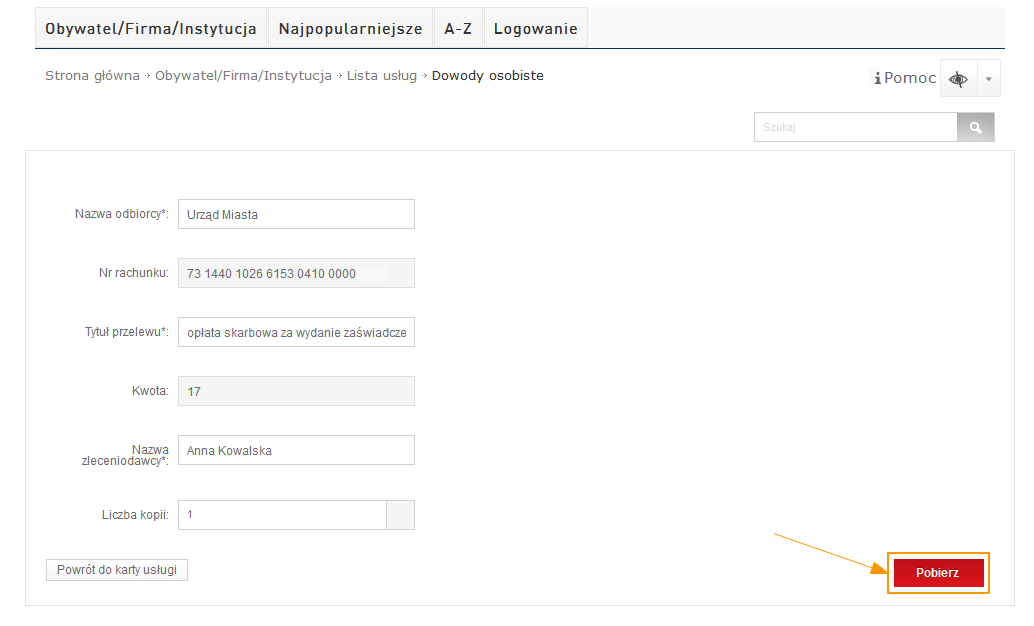Click the Liczba kopii spinner control
Screen dimensions: 1034x626
(x=400, y=515)
